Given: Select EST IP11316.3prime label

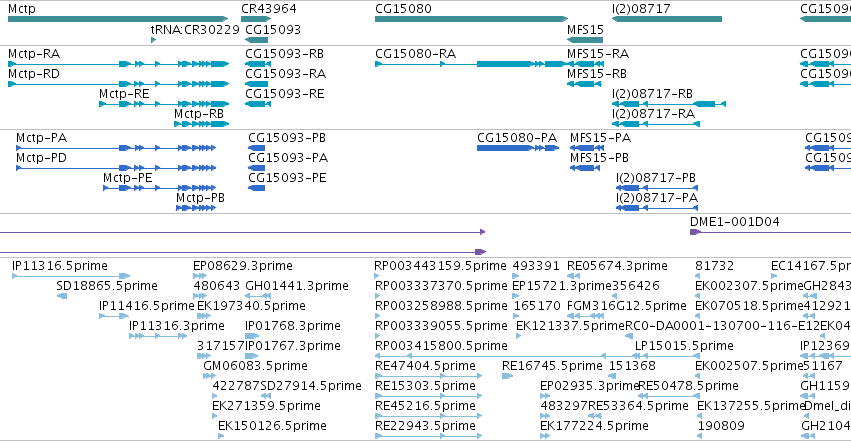Looking at the screenshot, I should tap(176, 326).
